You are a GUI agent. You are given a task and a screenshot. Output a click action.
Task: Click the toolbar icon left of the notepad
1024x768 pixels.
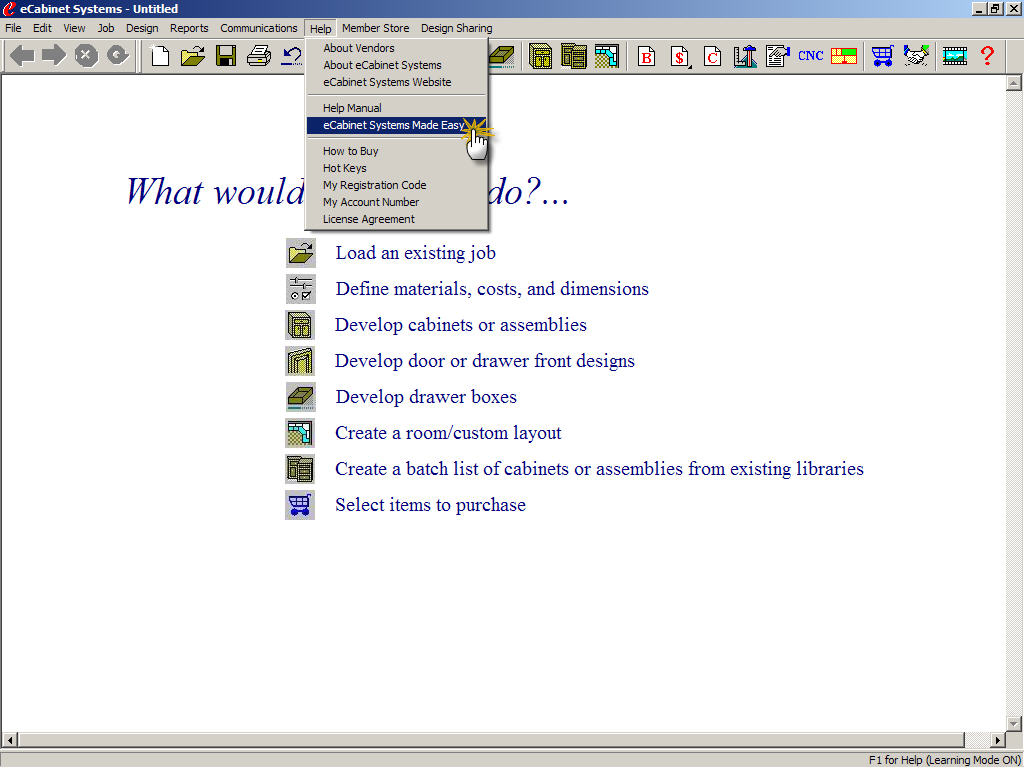744,56
